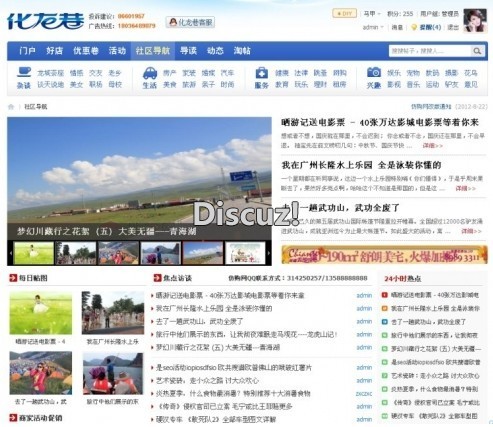Open 去了一趟武功山 post in 焦点访谈 list
This screenshot has width=493, height=427.
[199, 322]
